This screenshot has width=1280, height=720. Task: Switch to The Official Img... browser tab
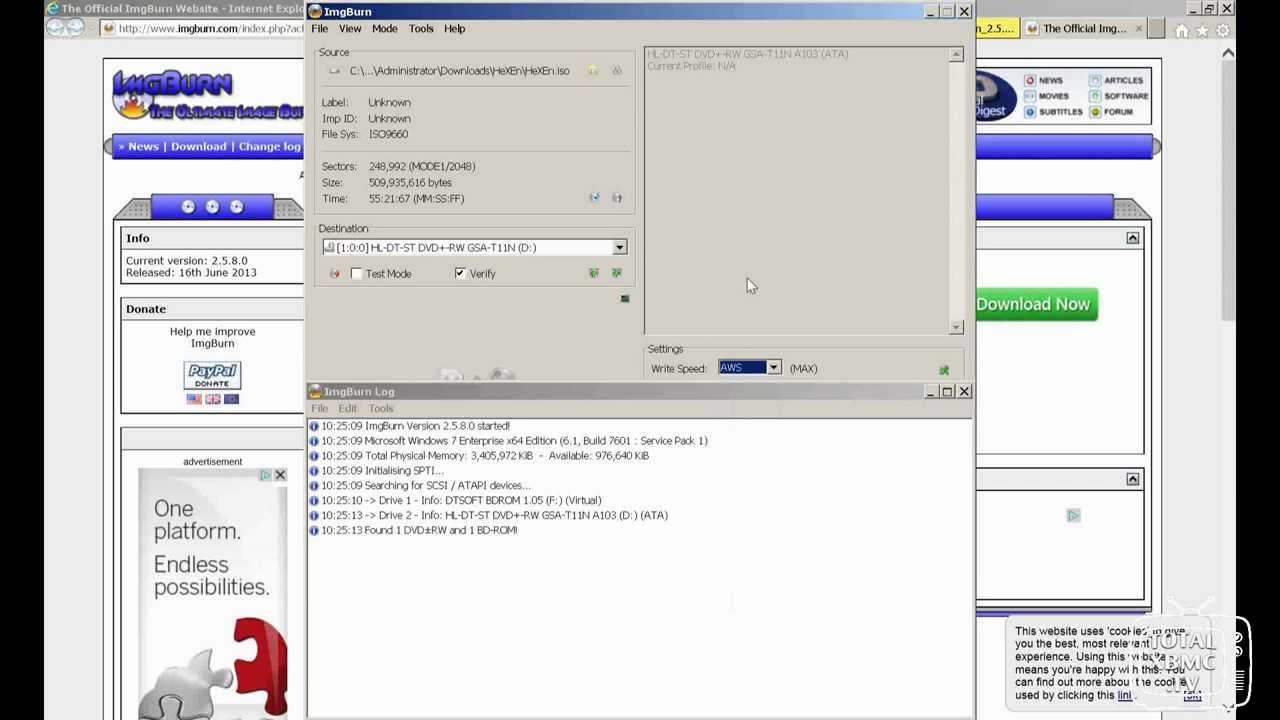1084,29
